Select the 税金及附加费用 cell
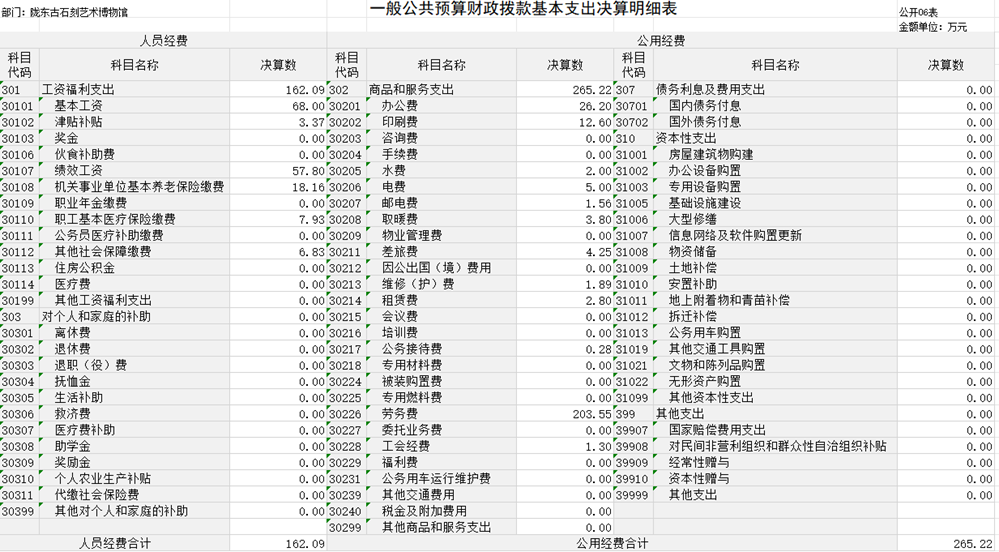999x552 pixels. pos(442,511)
